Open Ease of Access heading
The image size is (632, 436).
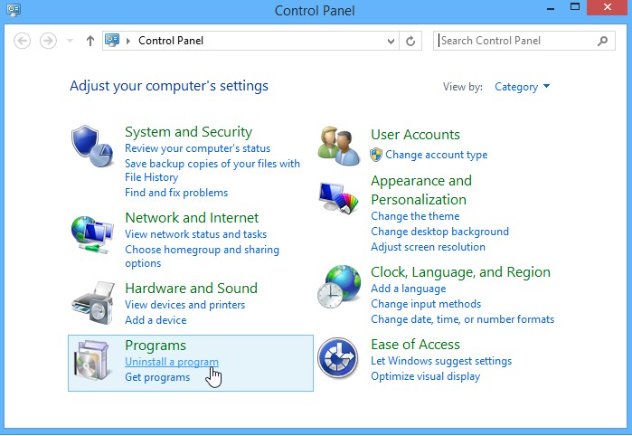click(x=415, y=345)
